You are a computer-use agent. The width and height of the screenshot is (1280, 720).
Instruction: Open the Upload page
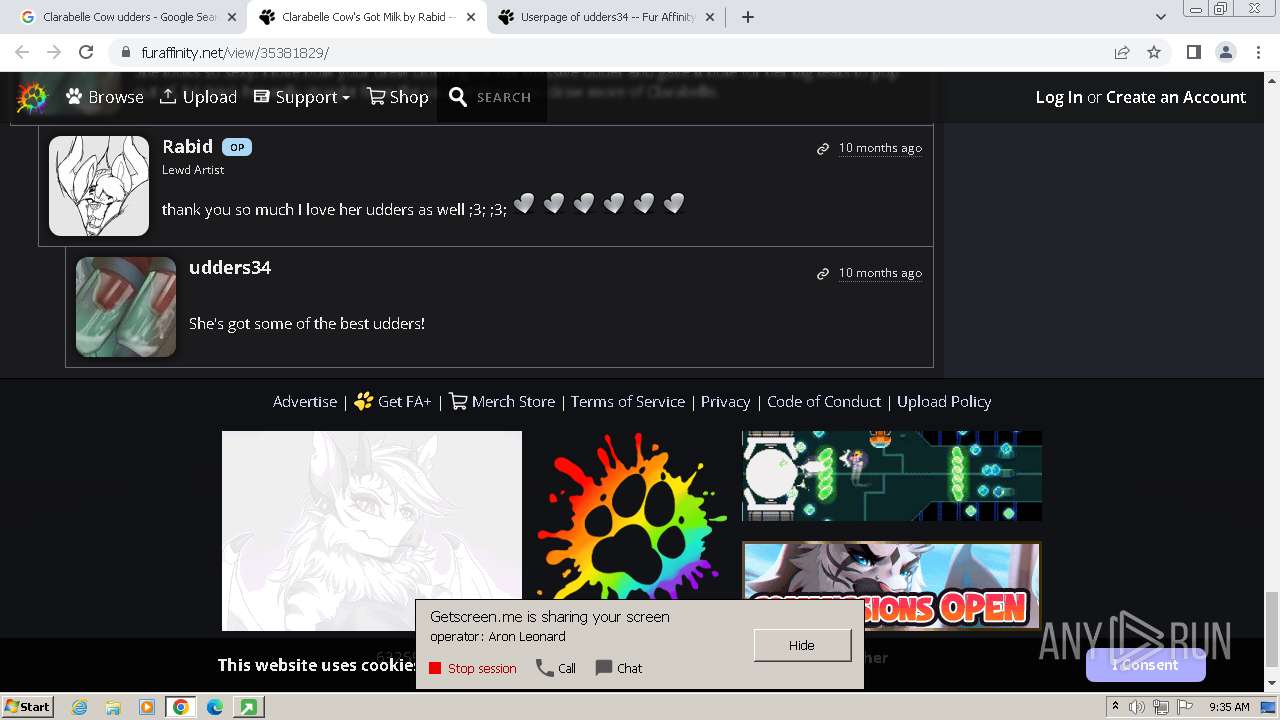click(198, 97)
